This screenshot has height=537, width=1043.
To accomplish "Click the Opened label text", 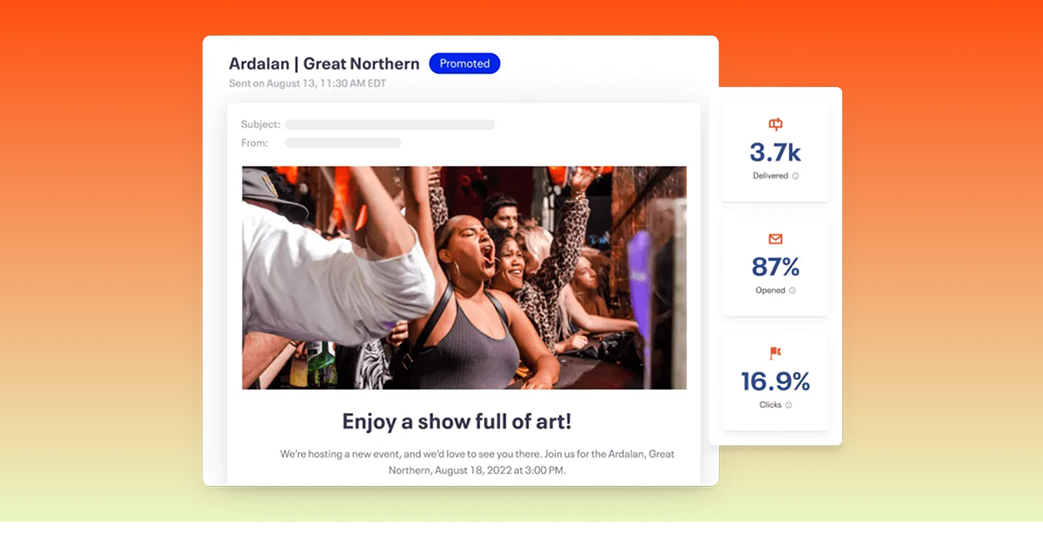I will (x=770, y=291).
